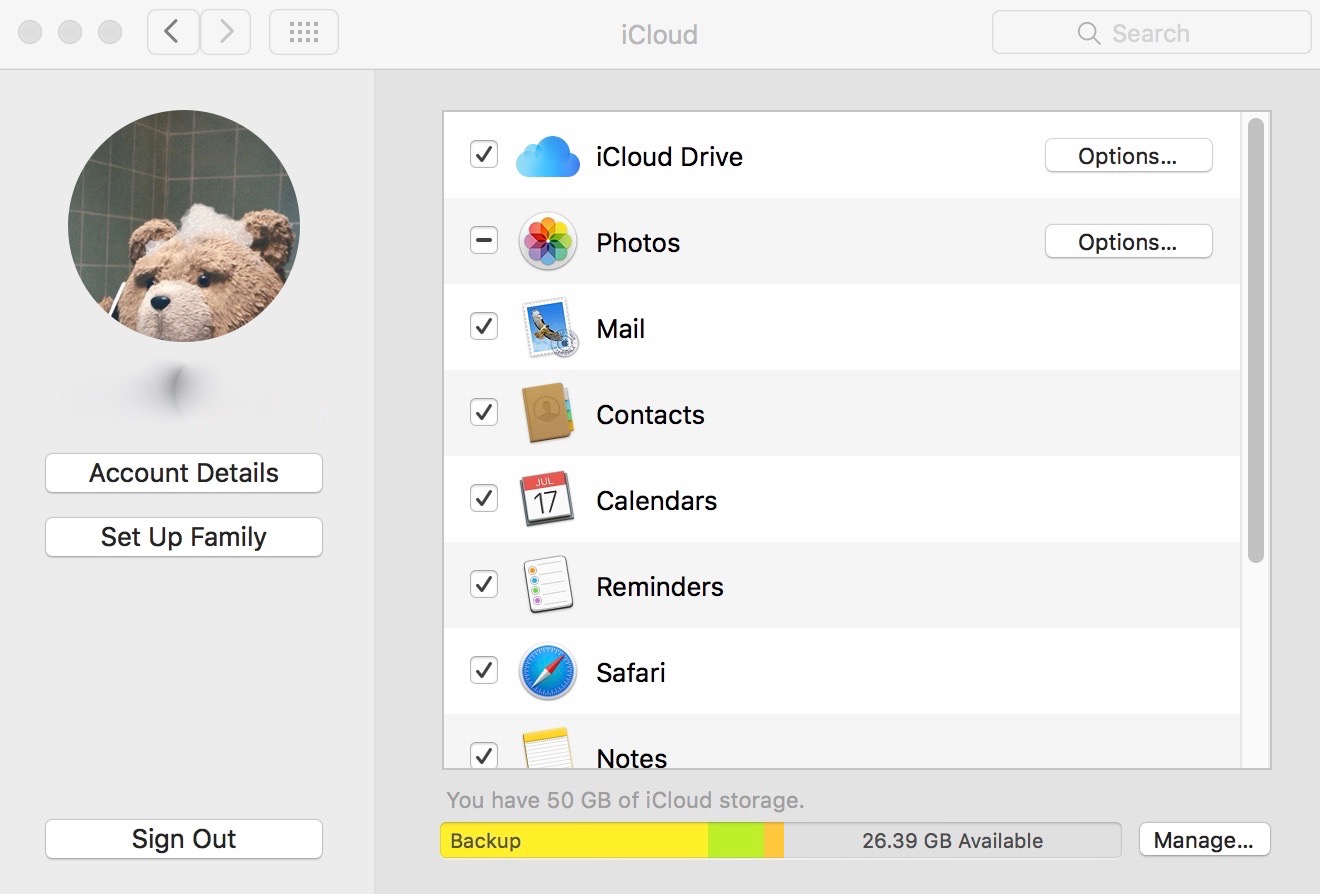Click the Contacts address book icon
Screen dimensions: 1320x894
point(548,414)
